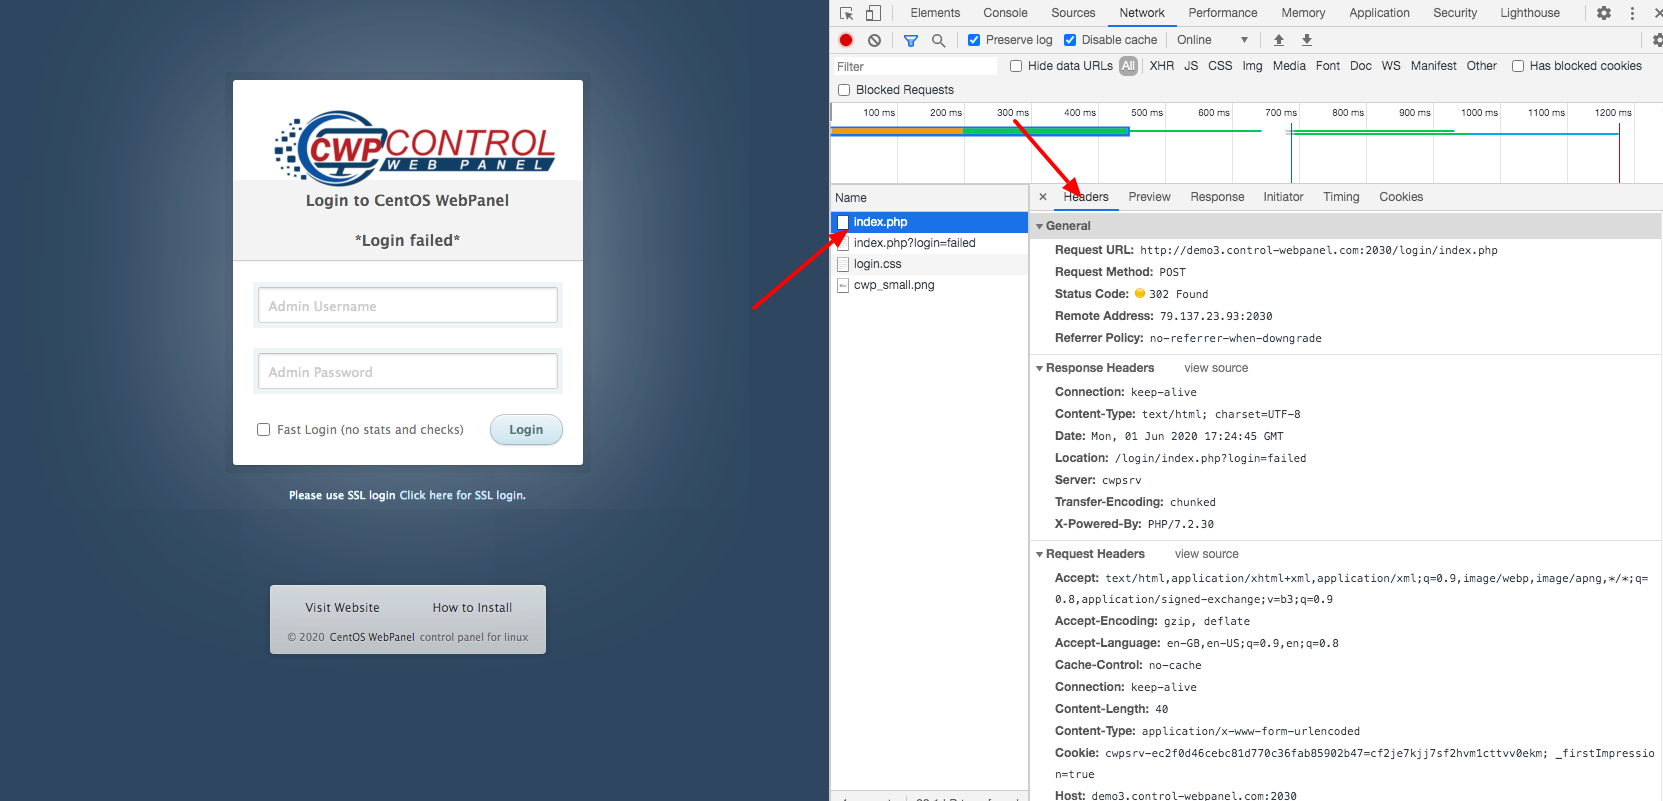Click the login.css file icon
This screenshot has height=801, width=1663.
(843, 264)
